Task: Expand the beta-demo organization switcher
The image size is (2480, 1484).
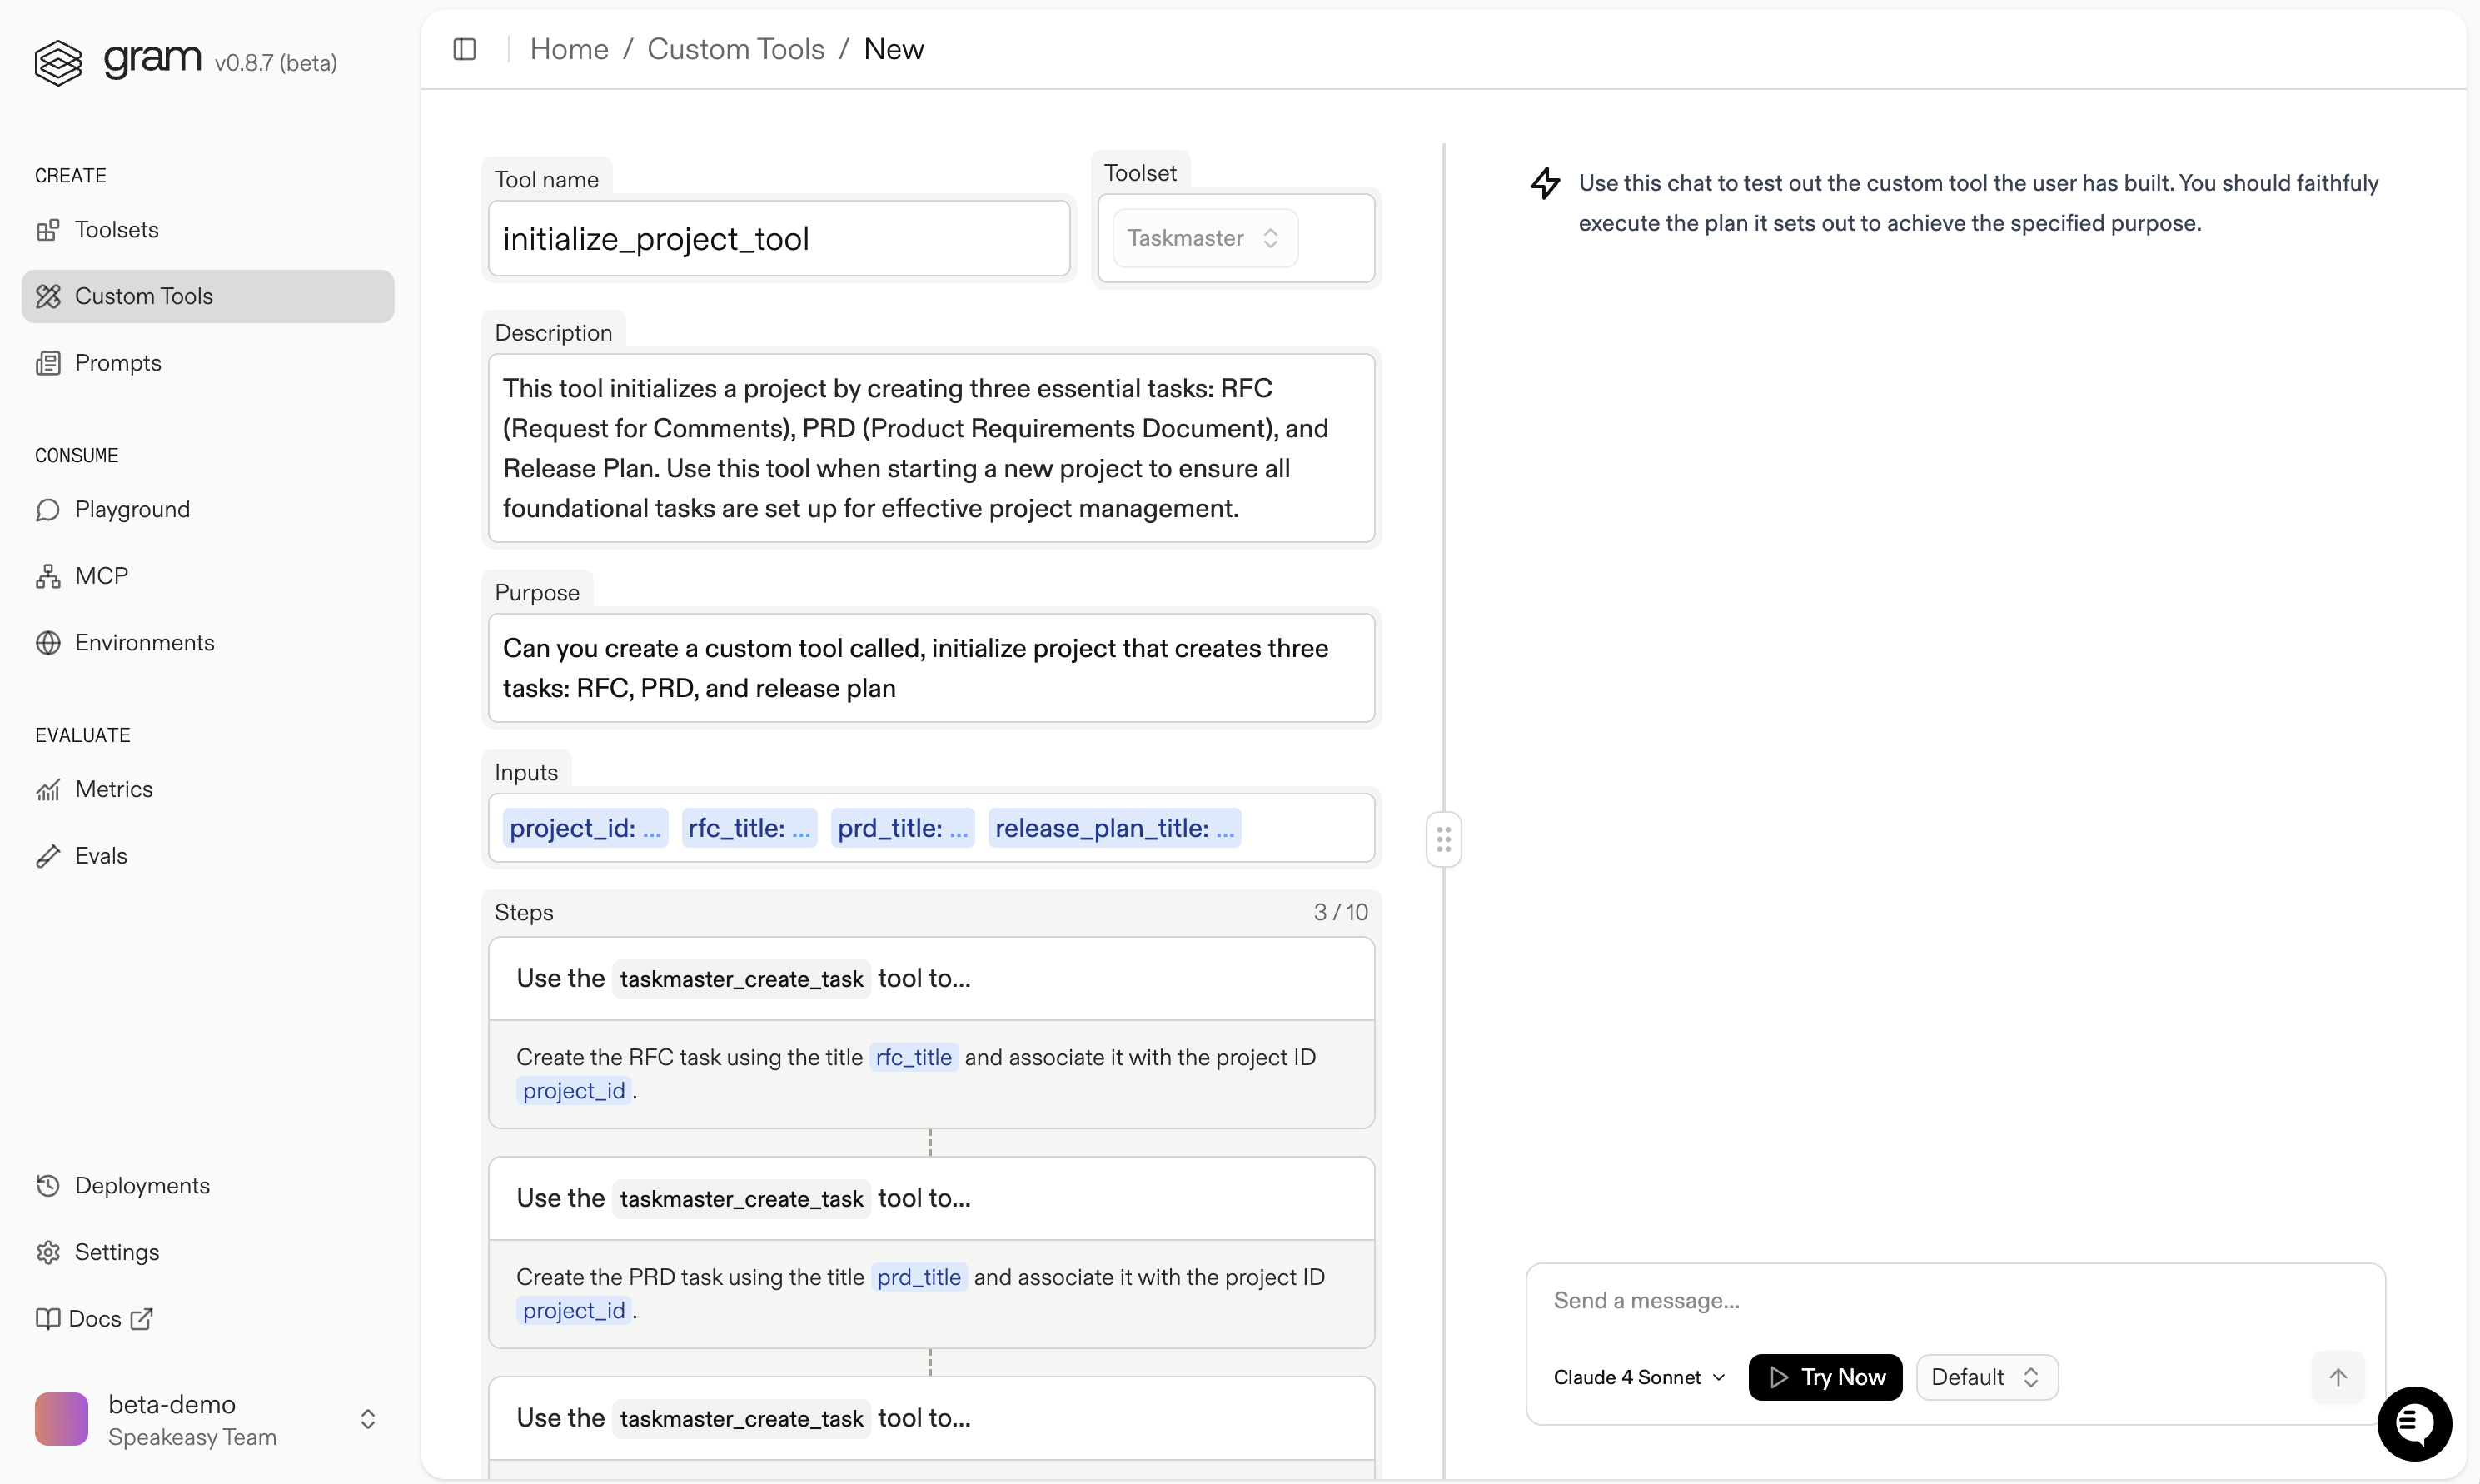Action: 367,1419
